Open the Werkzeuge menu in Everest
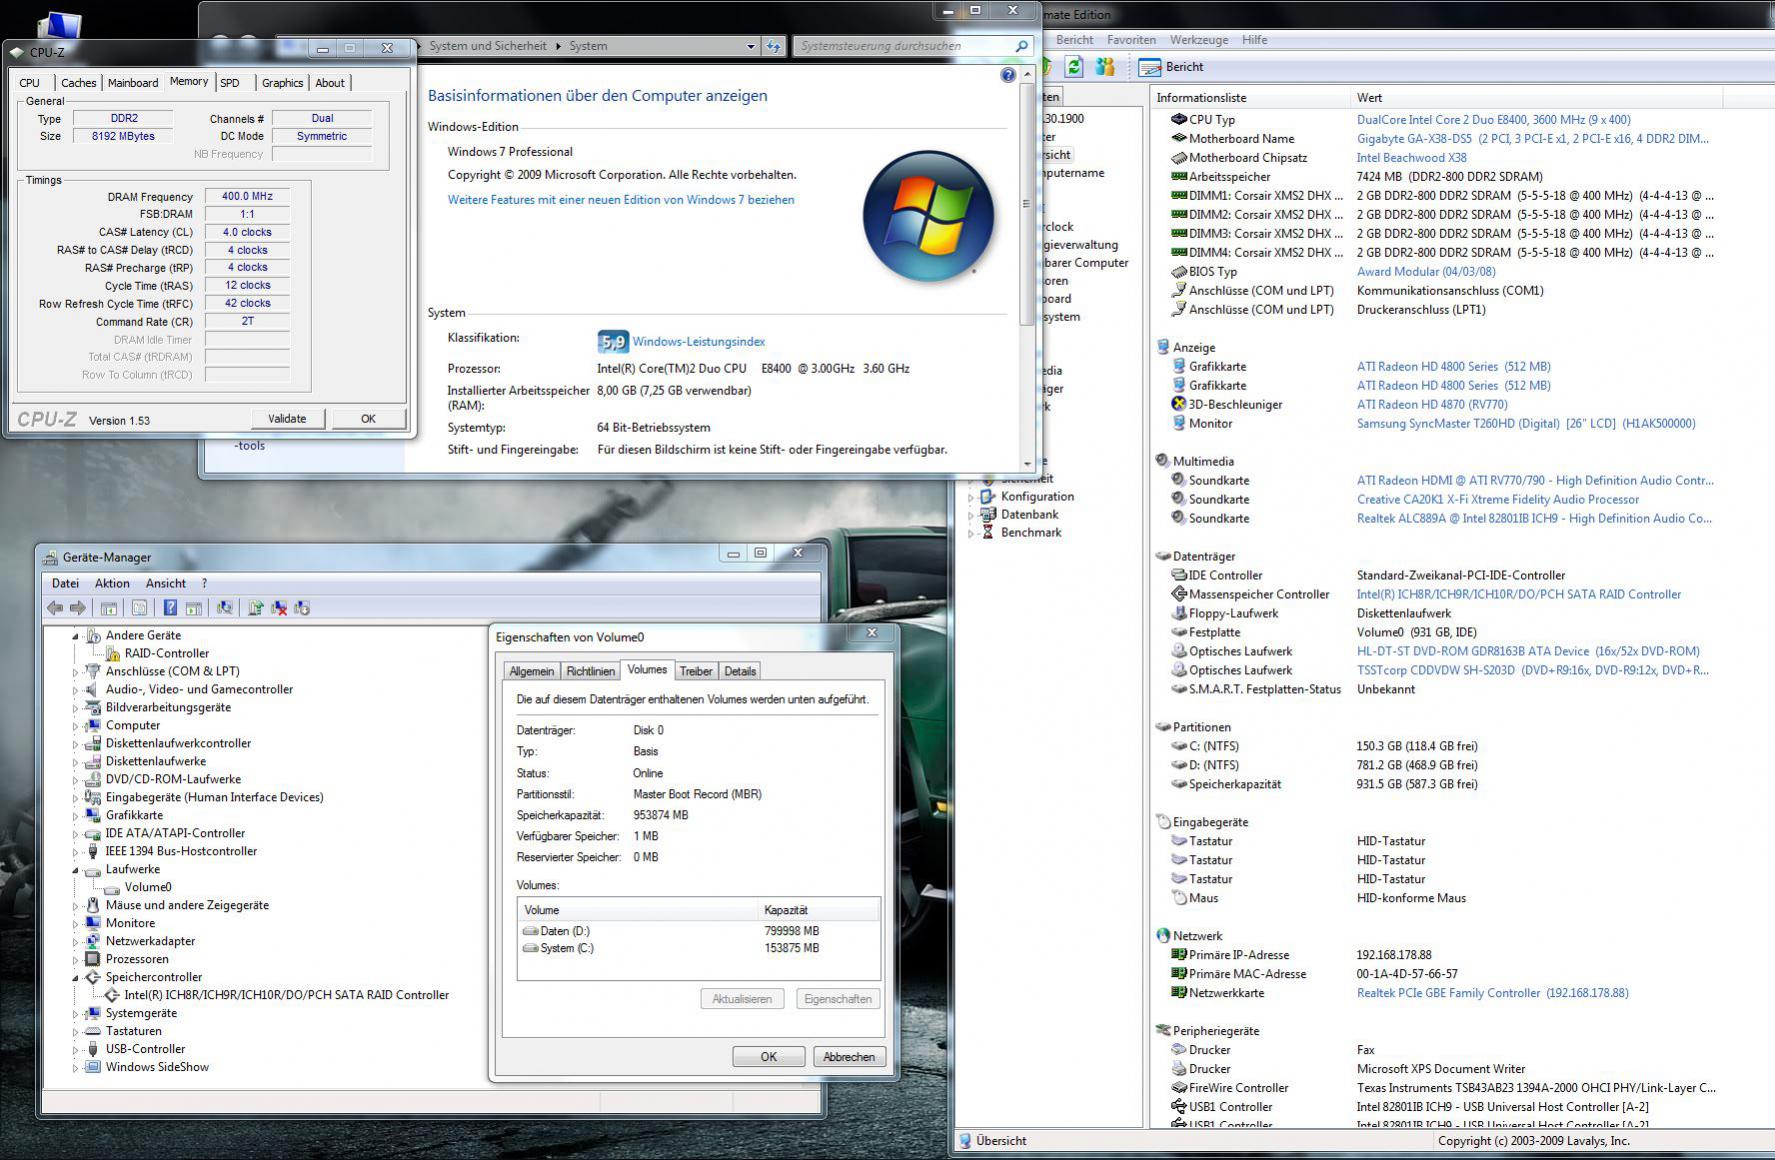 1199,40
